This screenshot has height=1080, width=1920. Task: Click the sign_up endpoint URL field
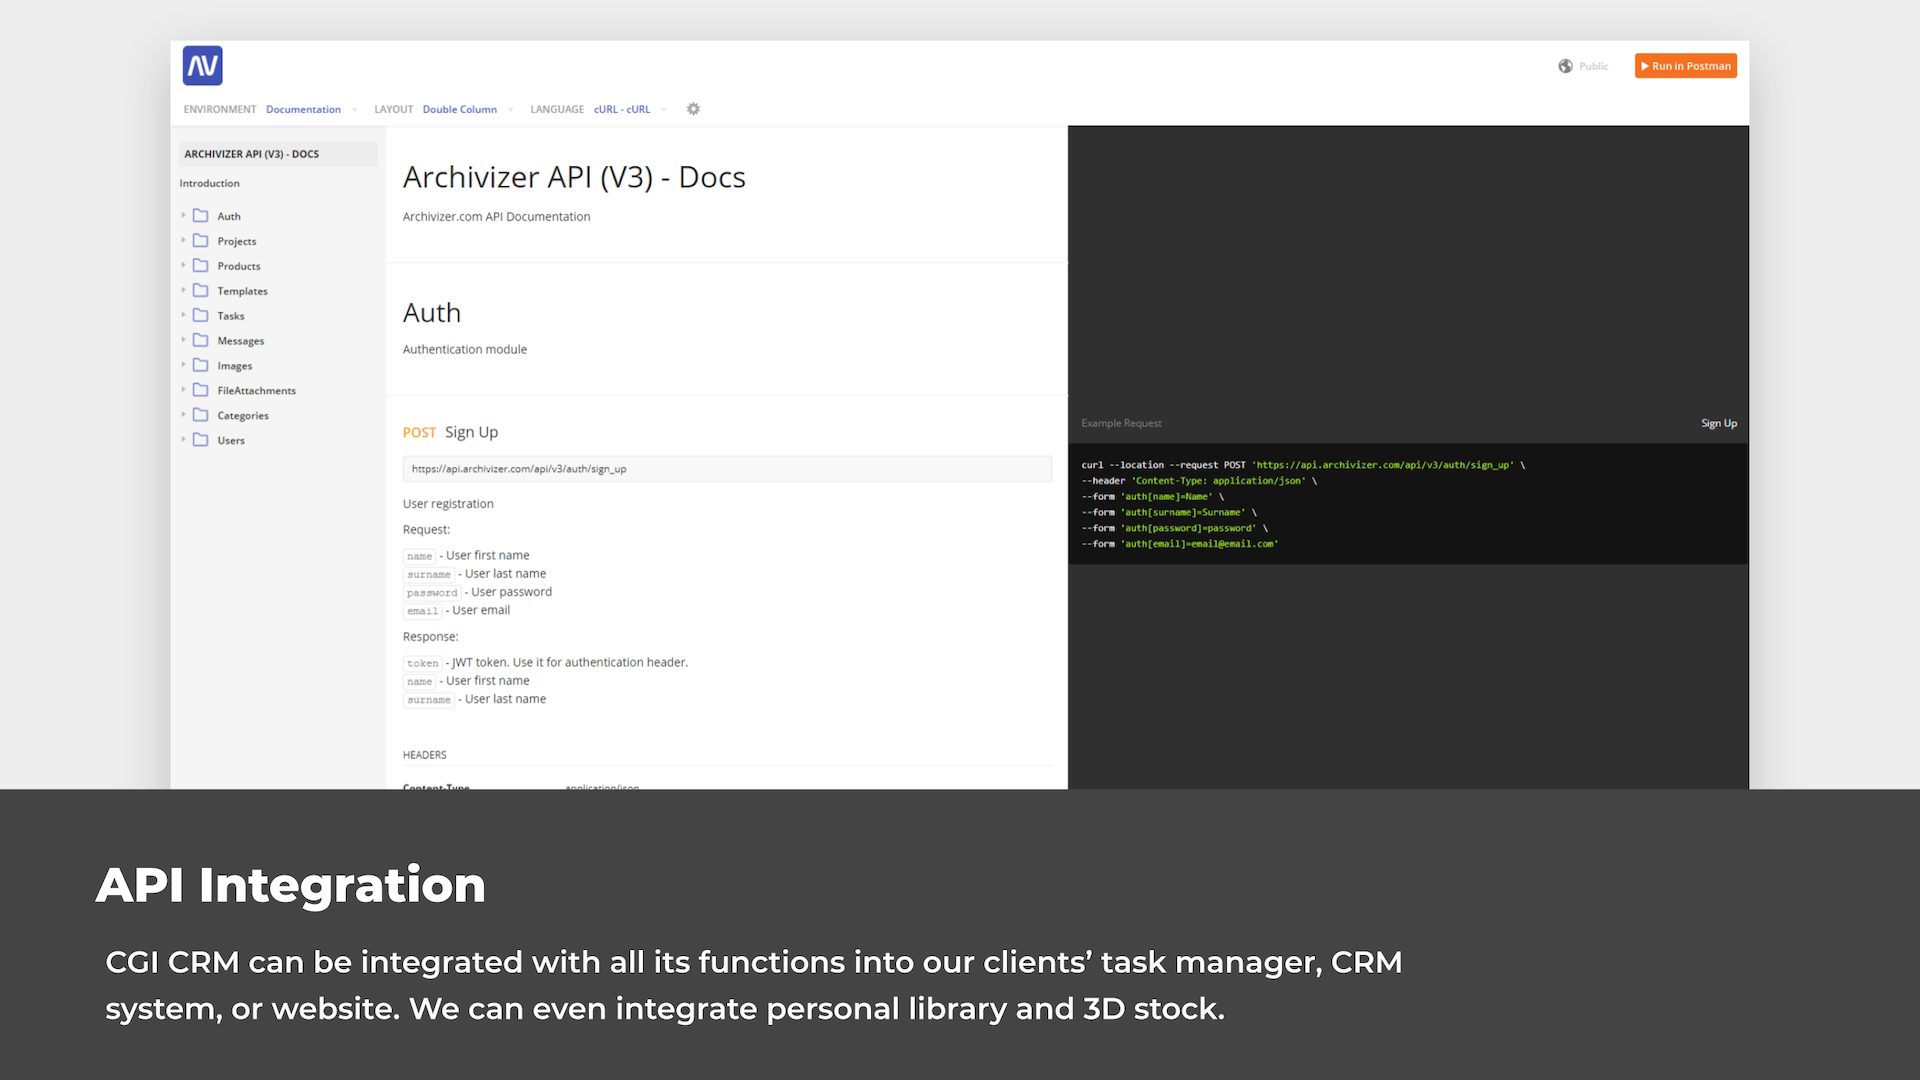pos(727,469)
